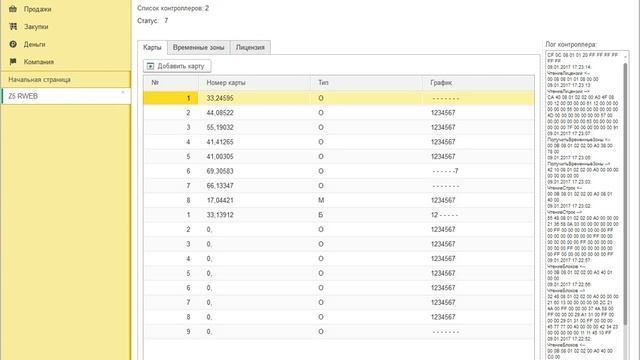Click the Добавить карту icon
Image resolution: width=640 pixels, height=360 pixels.
click(151, 66)
